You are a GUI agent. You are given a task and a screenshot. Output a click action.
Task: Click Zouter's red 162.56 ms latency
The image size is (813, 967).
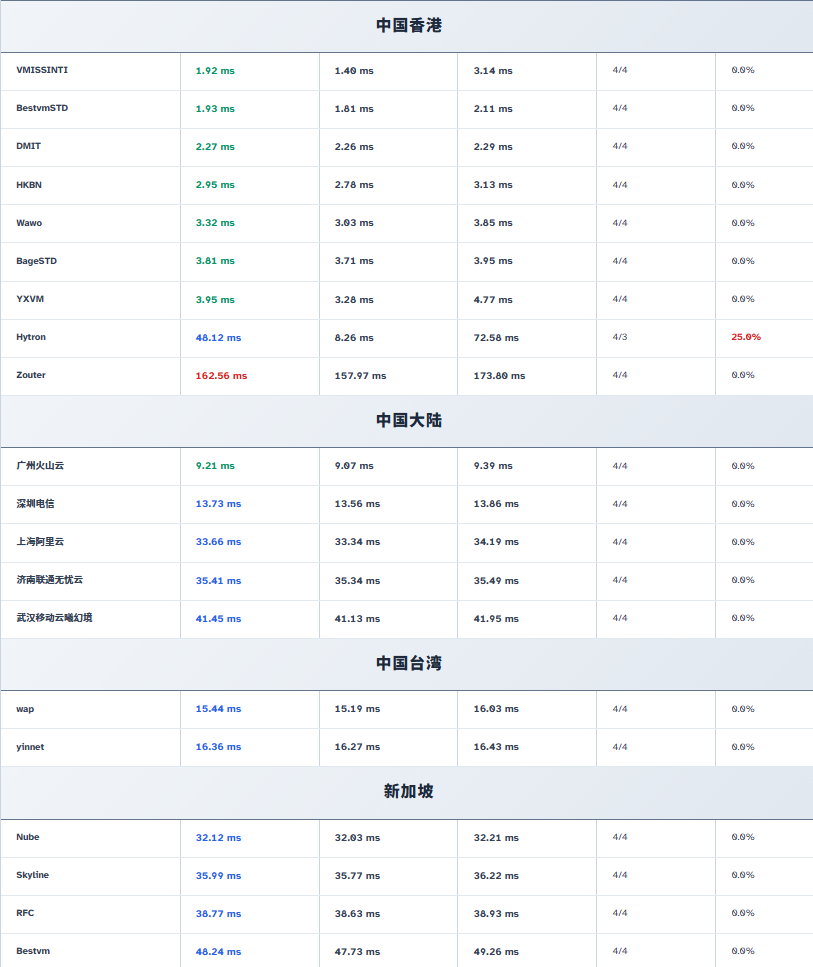[221, 376]
